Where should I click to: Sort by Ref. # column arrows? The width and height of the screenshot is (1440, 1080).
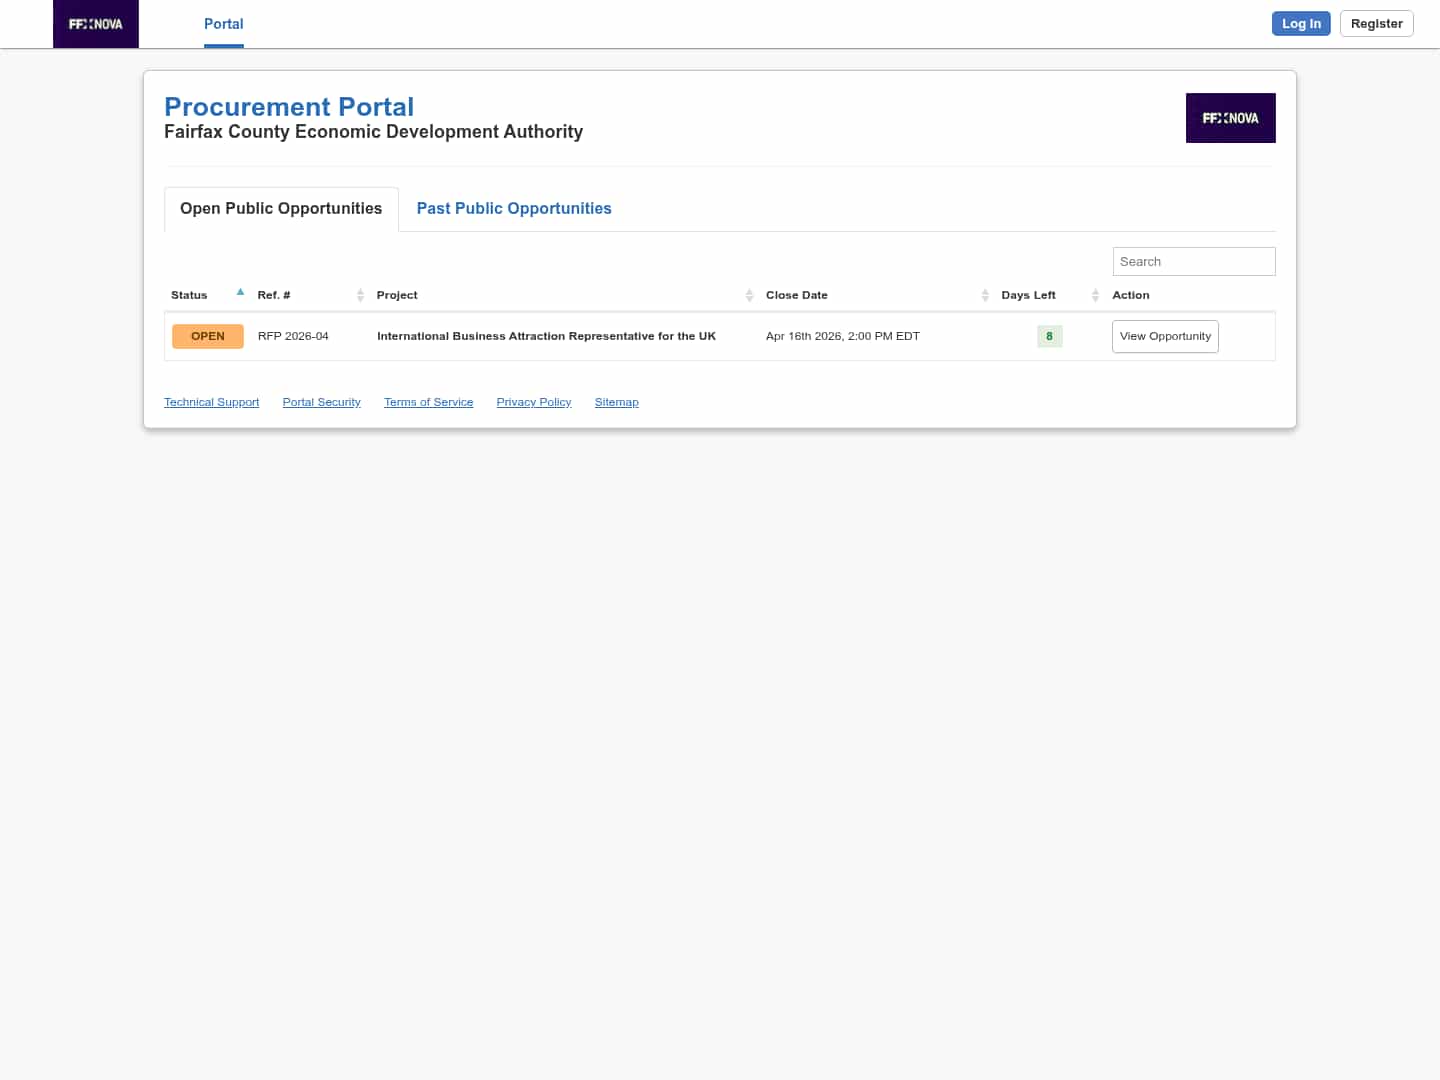(360, 295)
